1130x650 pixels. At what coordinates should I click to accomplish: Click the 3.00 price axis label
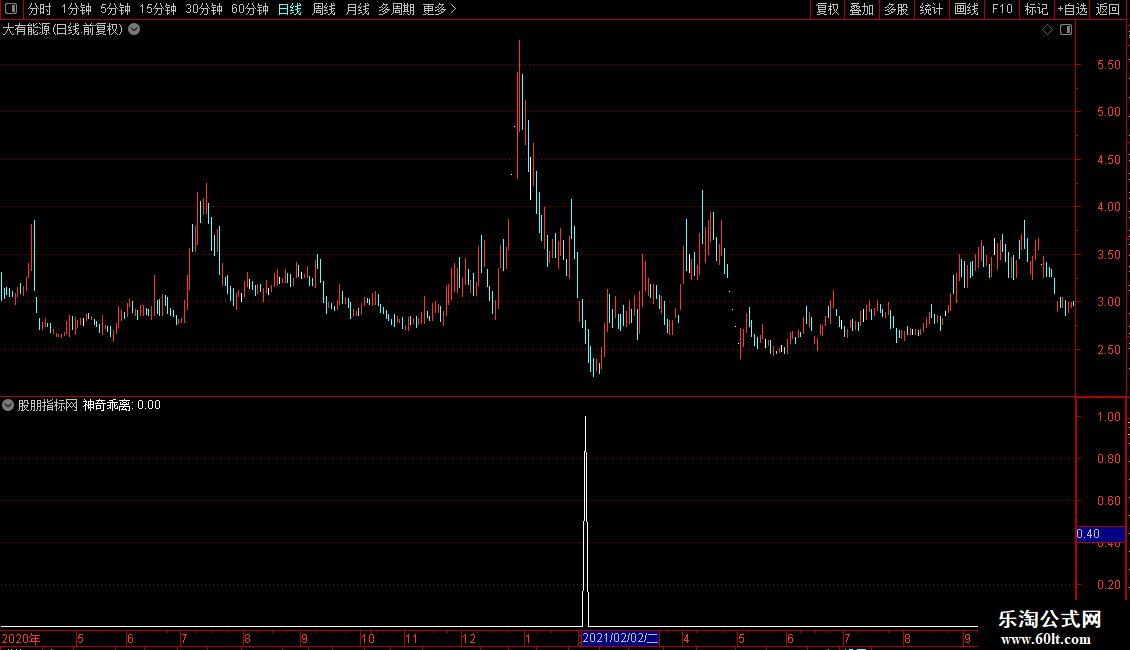coord(1108,302)
